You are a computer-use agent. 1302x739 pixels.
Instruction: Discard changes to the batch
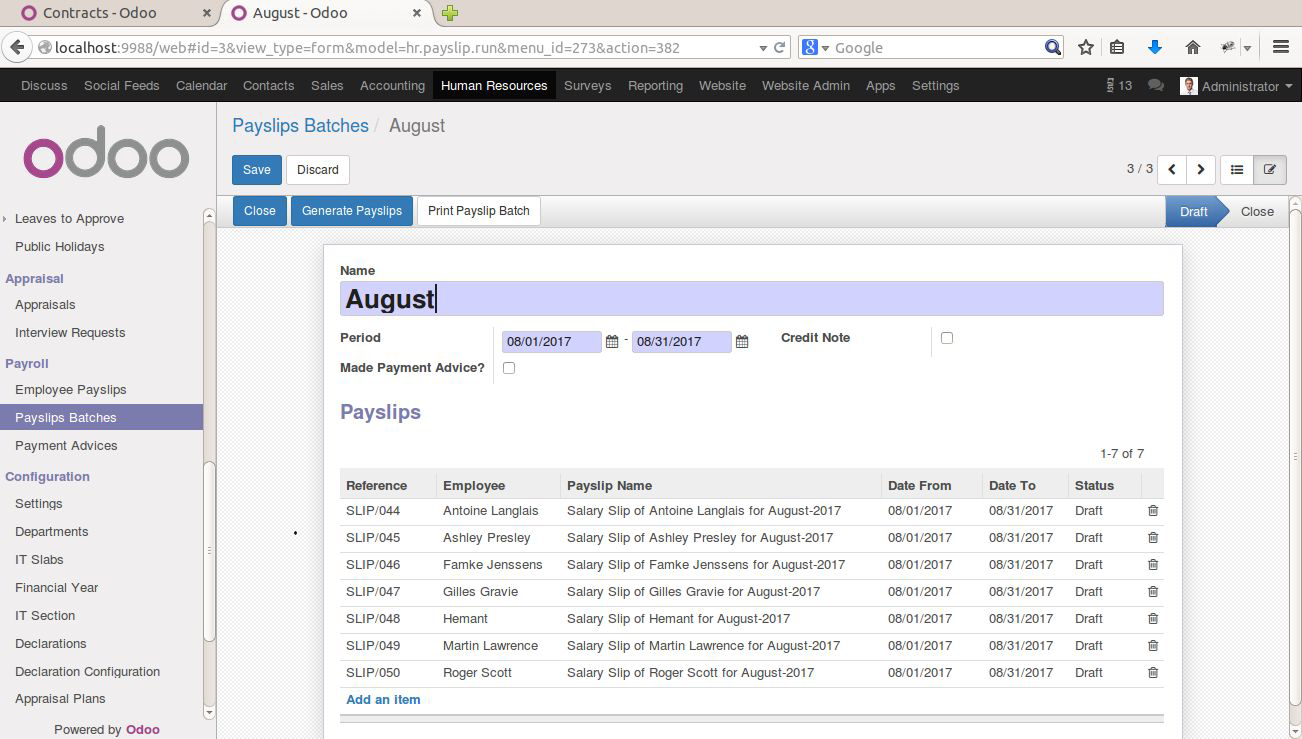[x=318, y=170]
